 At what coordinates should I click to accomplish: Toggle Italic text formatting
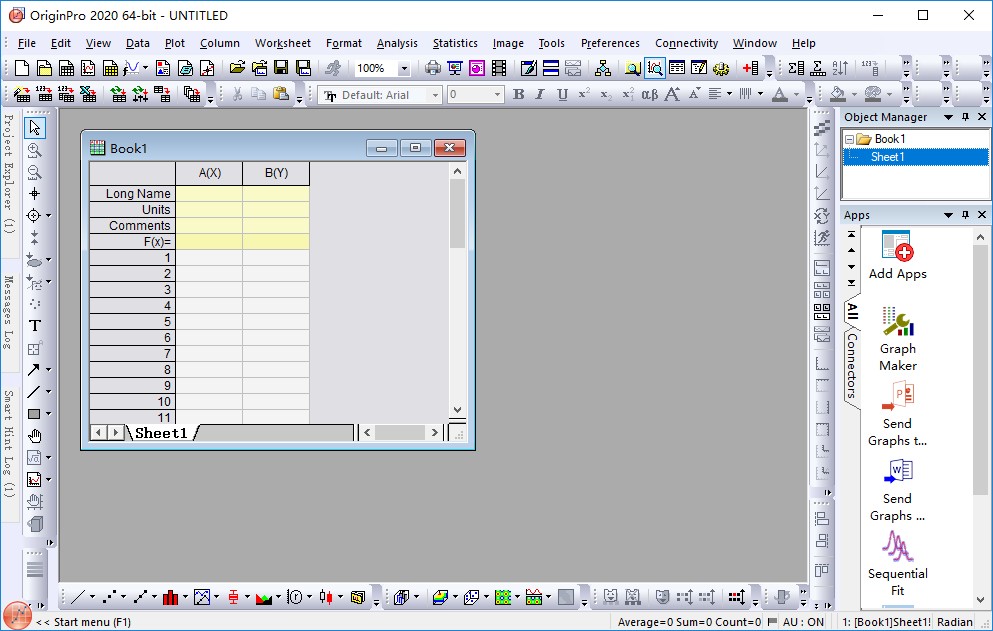click(540, 94)
